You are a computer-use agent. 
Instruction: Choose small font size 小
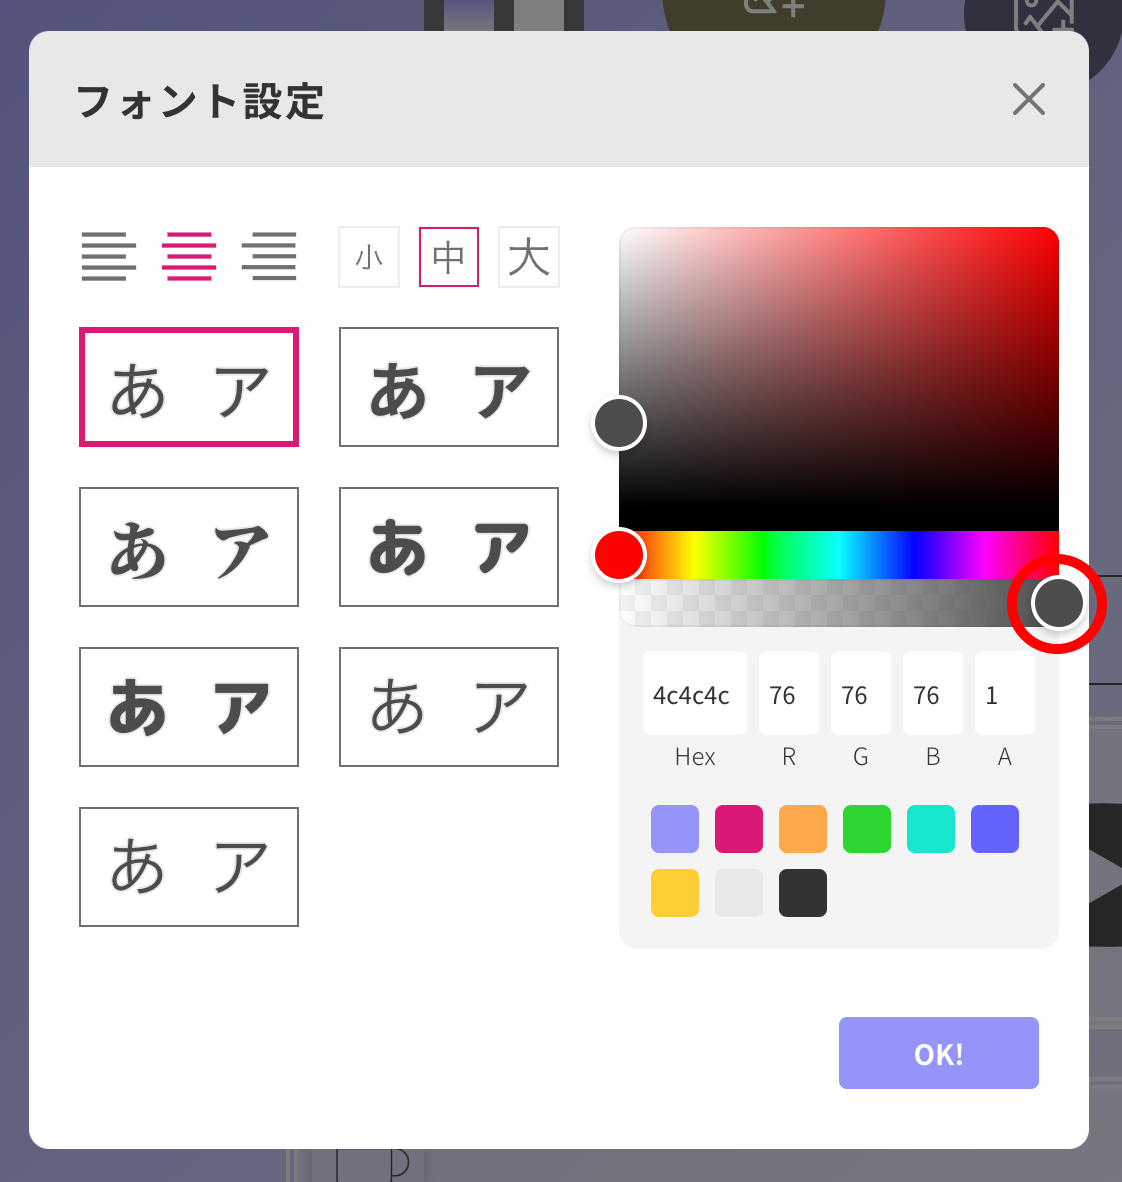369,257
